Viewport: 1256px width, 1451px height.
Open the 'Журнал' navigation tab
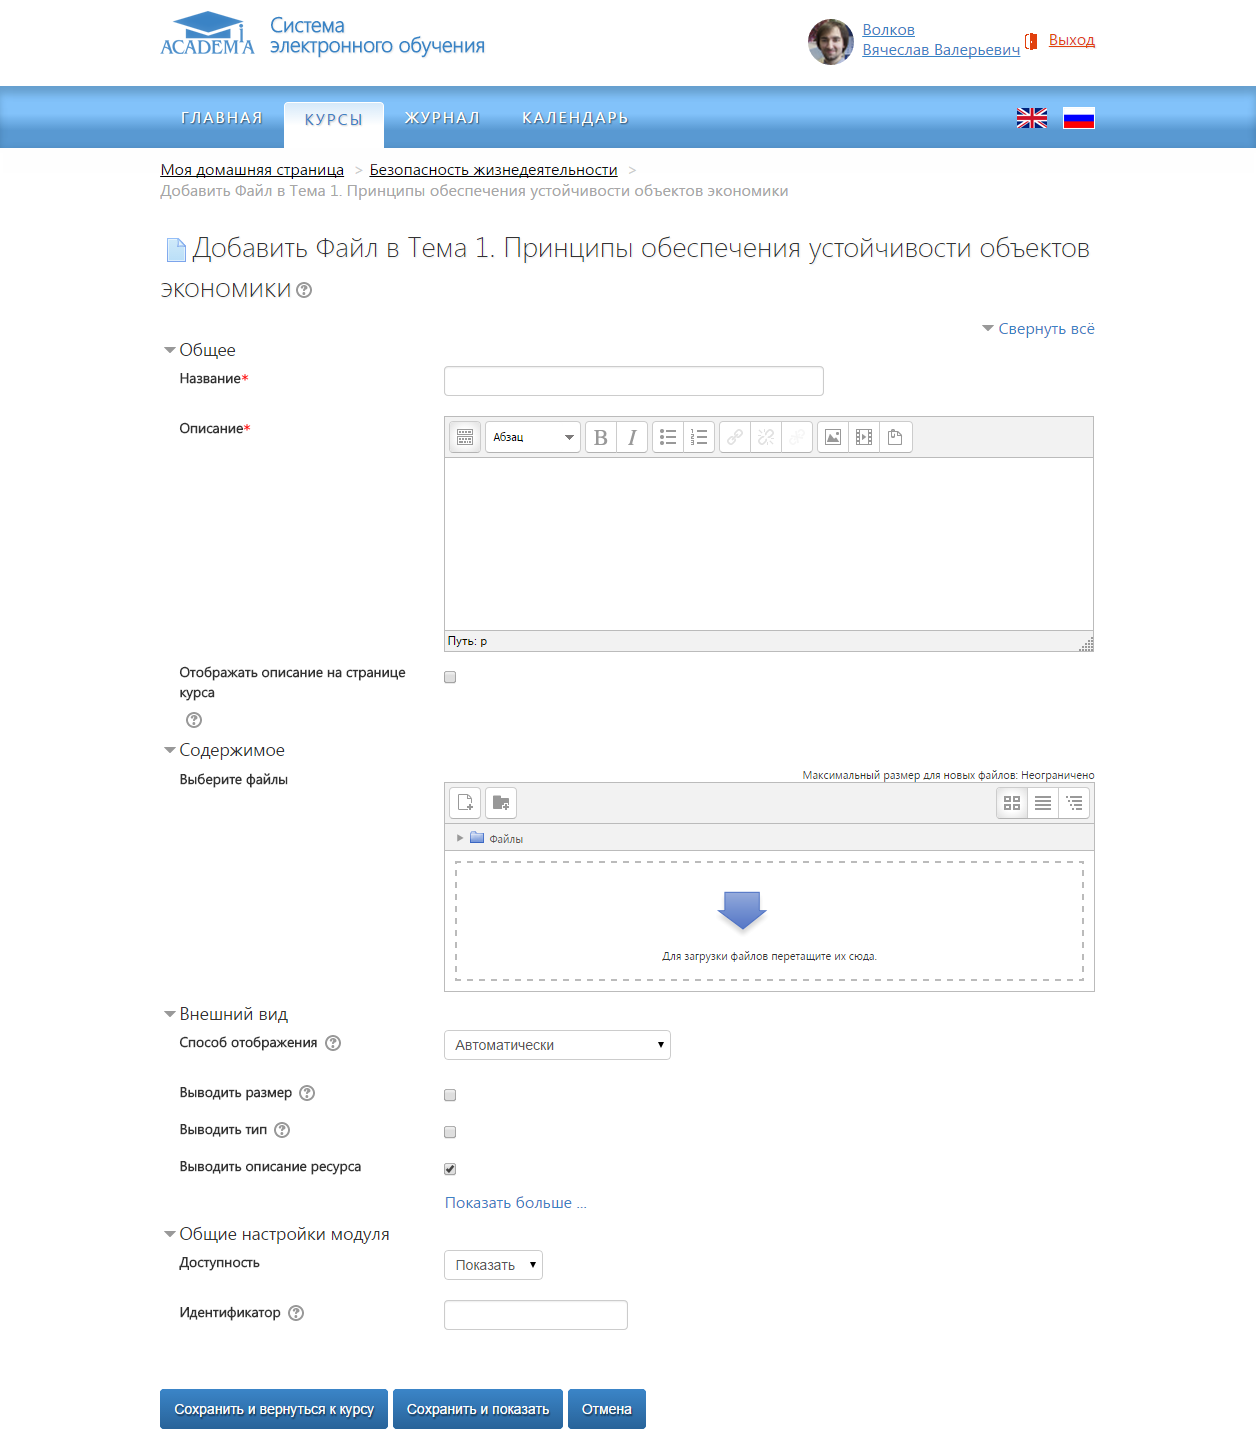click(x=442, y=118)
